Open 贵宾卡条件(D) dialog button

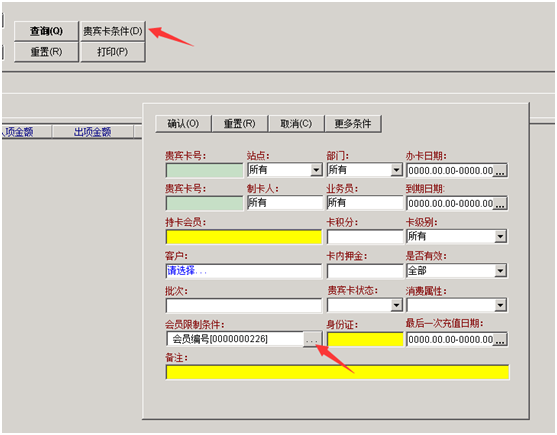point(113,31)
